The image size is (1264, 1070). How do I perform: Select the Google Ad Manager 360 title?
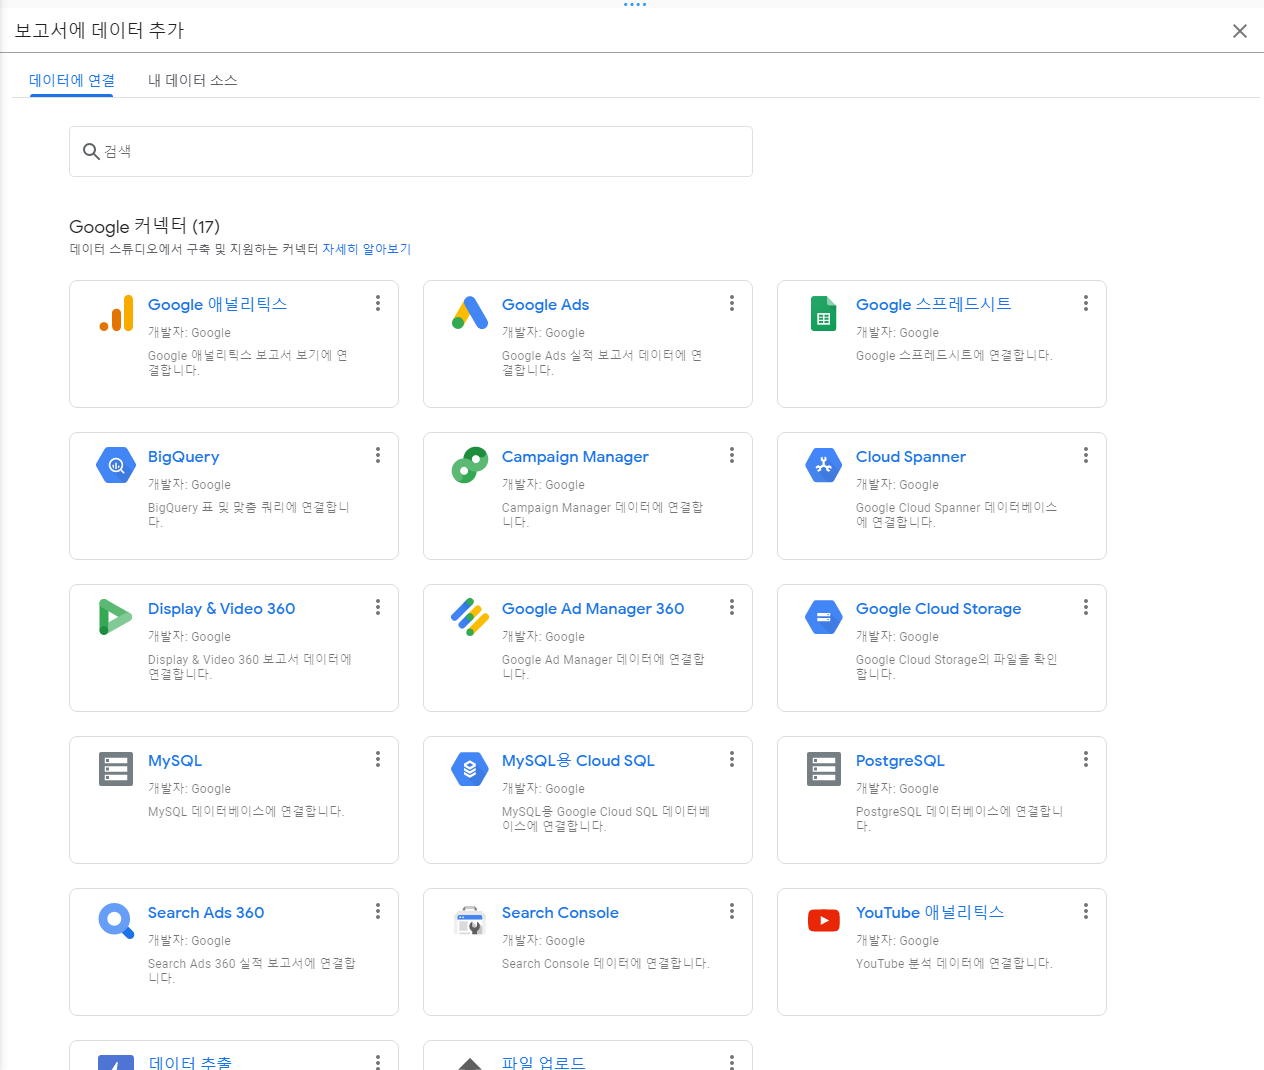click(x=593, y=609)
